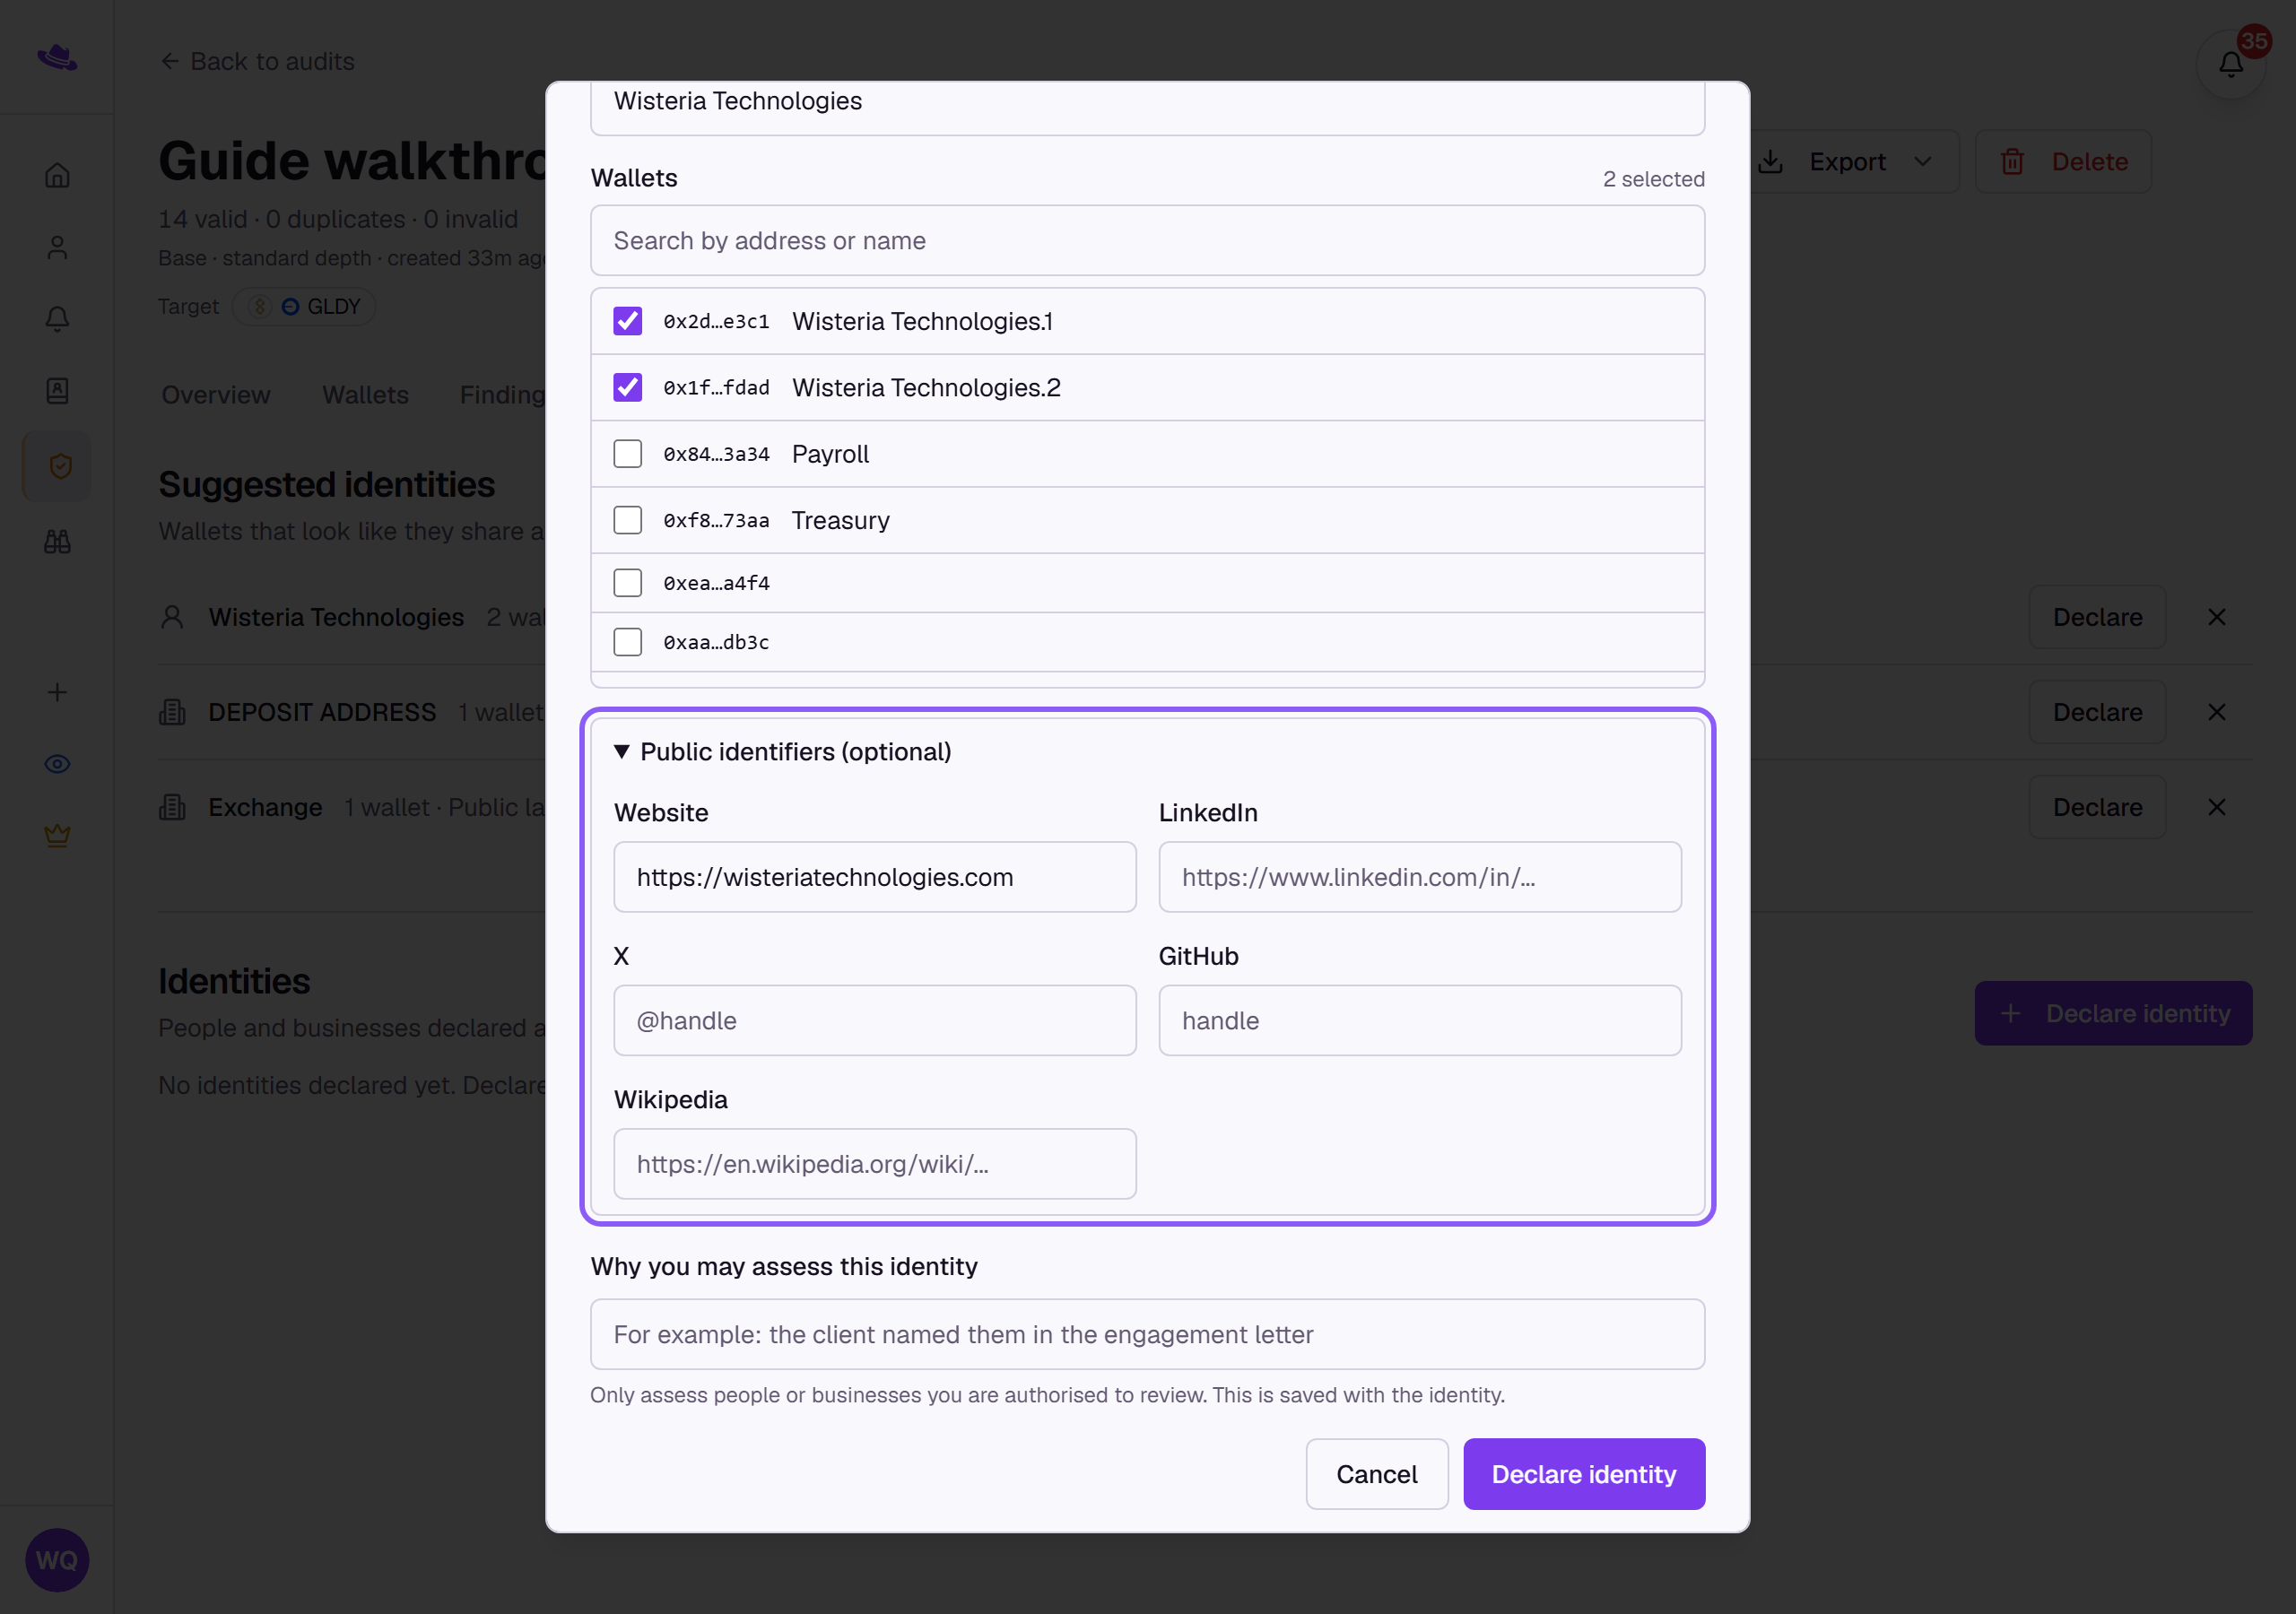
Task: Focus the Website input field
Action: (875, 877)
